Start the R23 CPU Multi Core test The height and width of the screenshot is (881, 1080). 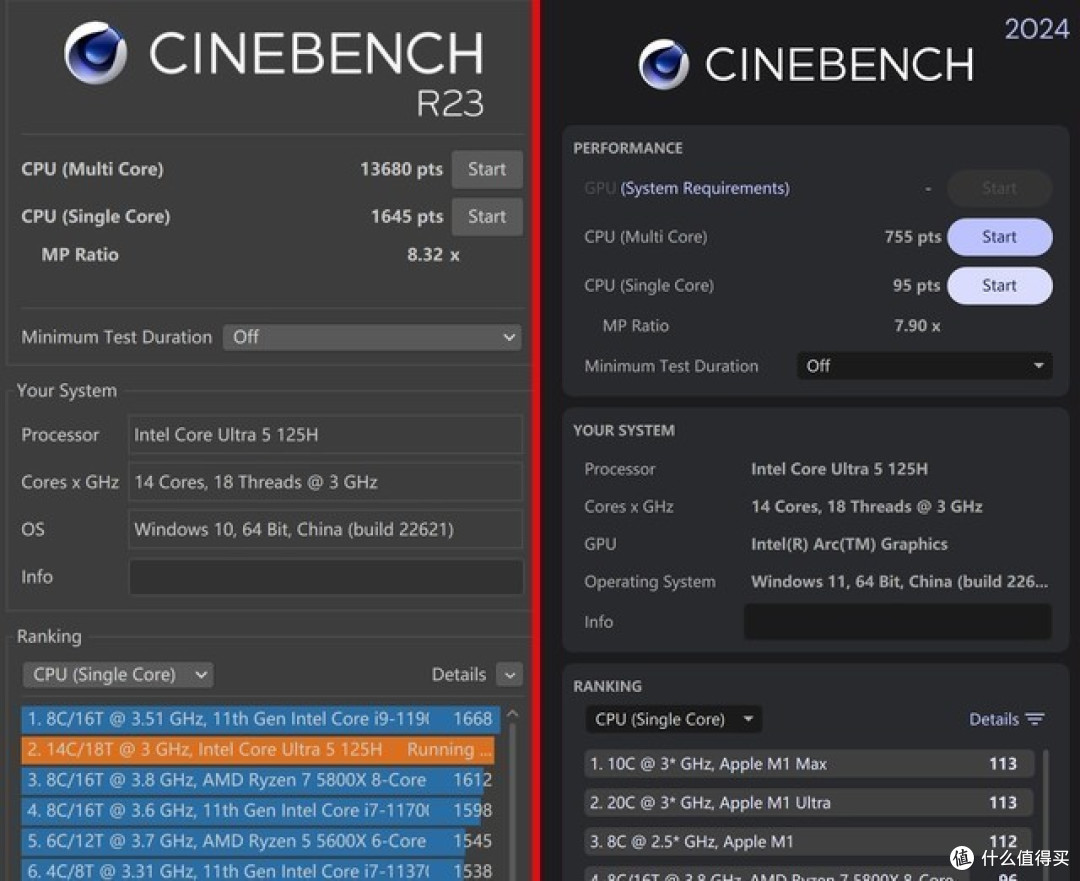pyautogui.click(x=487, y=169)
